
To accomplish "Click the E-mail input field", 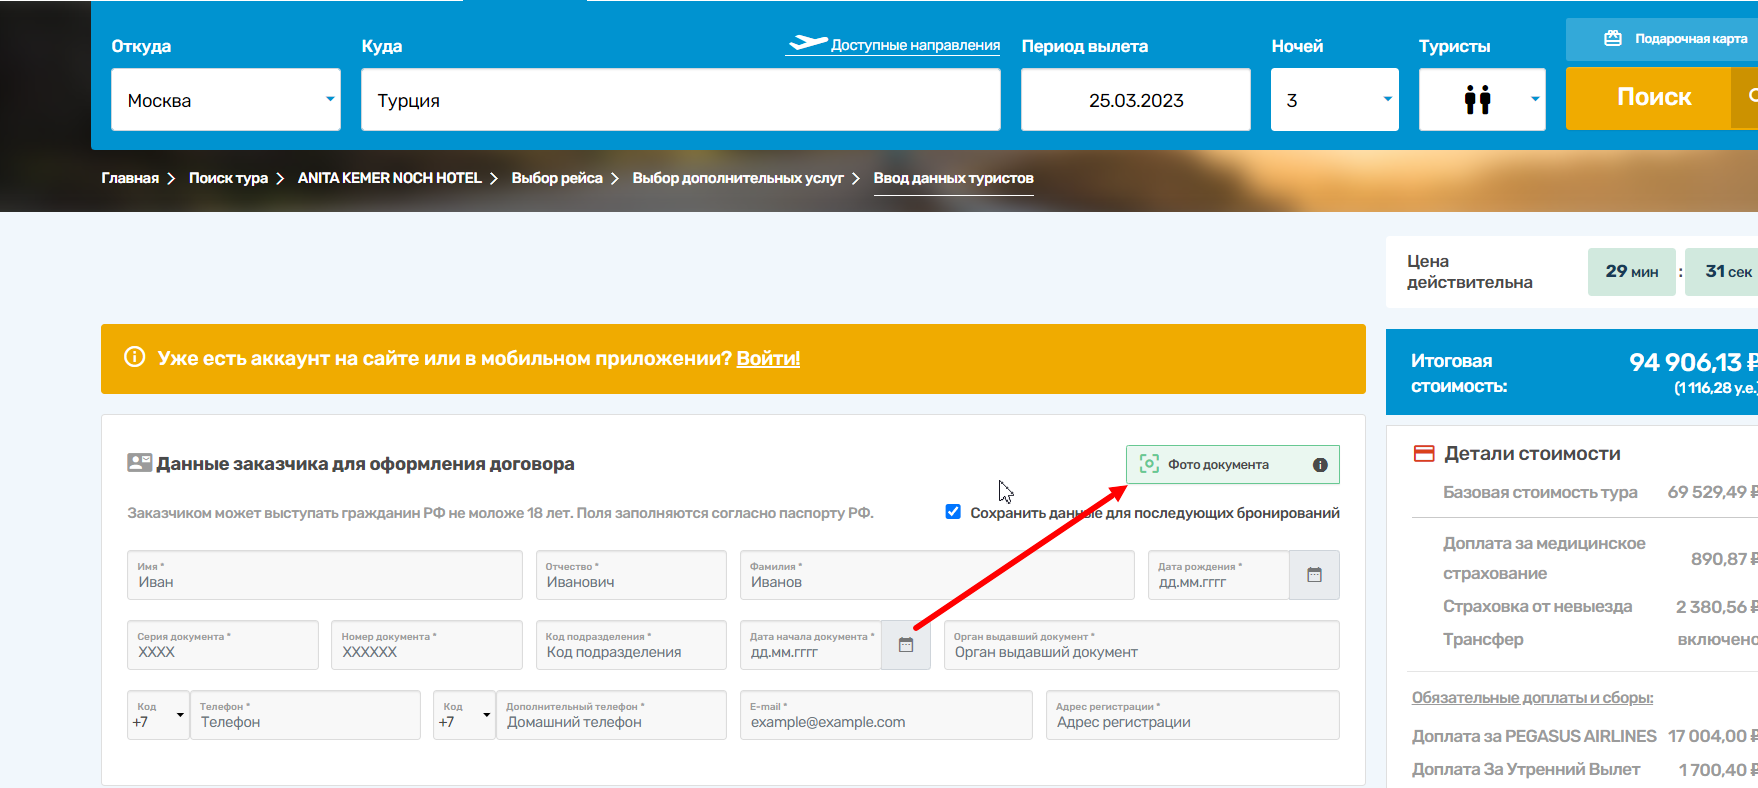I will tap(886, 715).
